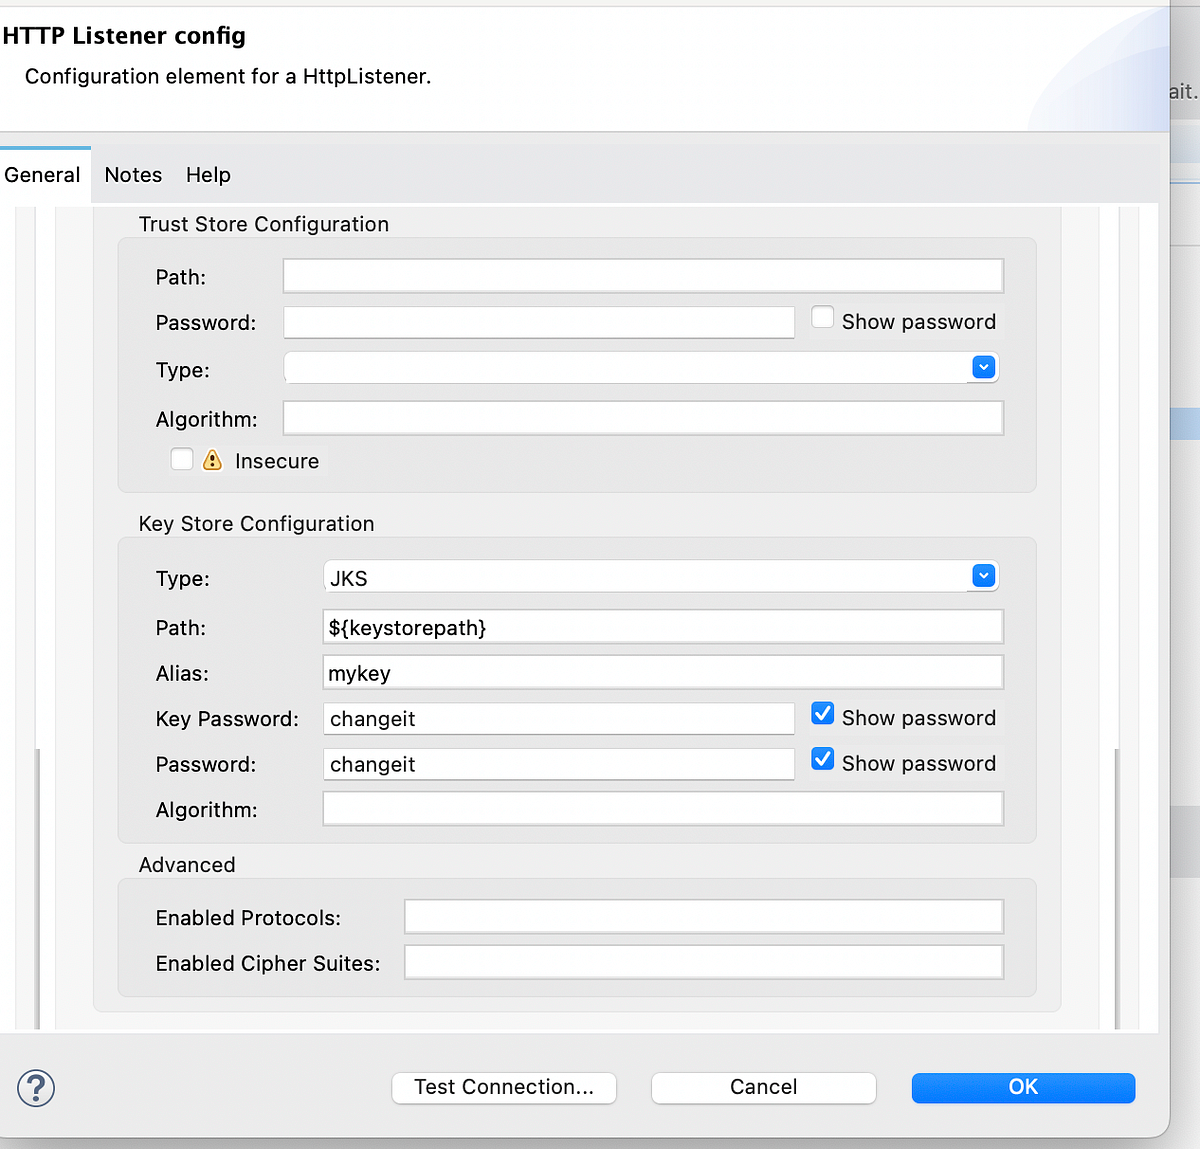Select the General tab

coord(42,174)
